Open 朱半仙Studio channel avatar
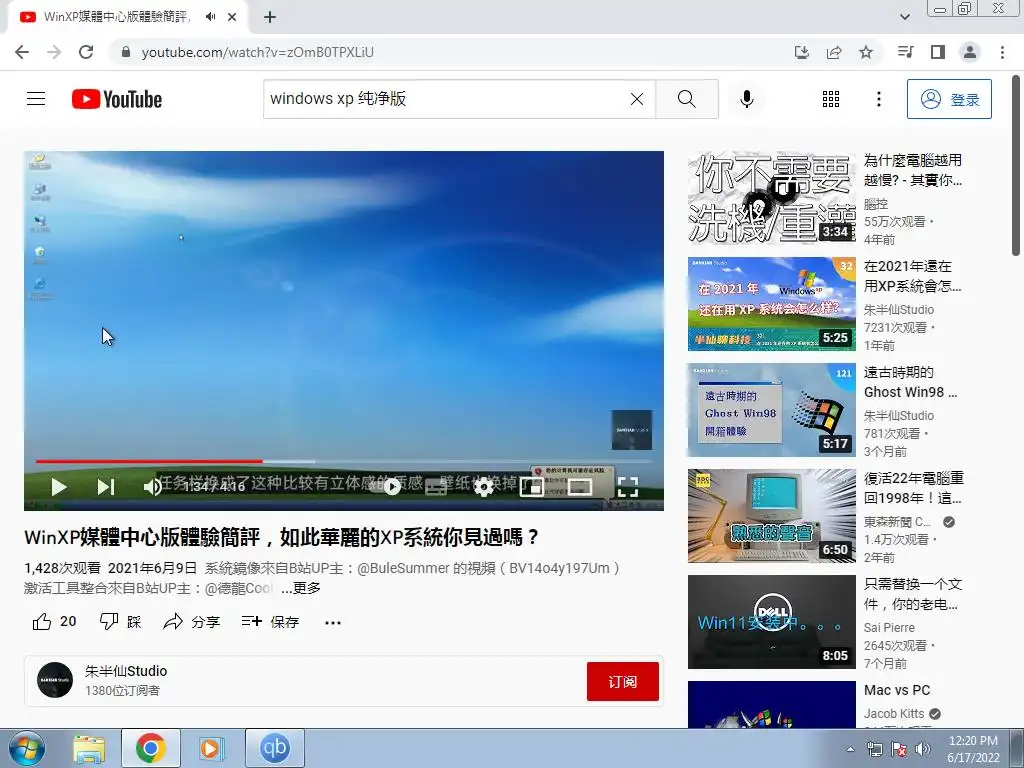The height and width of the screenshot is (768, 1024). 55,680
